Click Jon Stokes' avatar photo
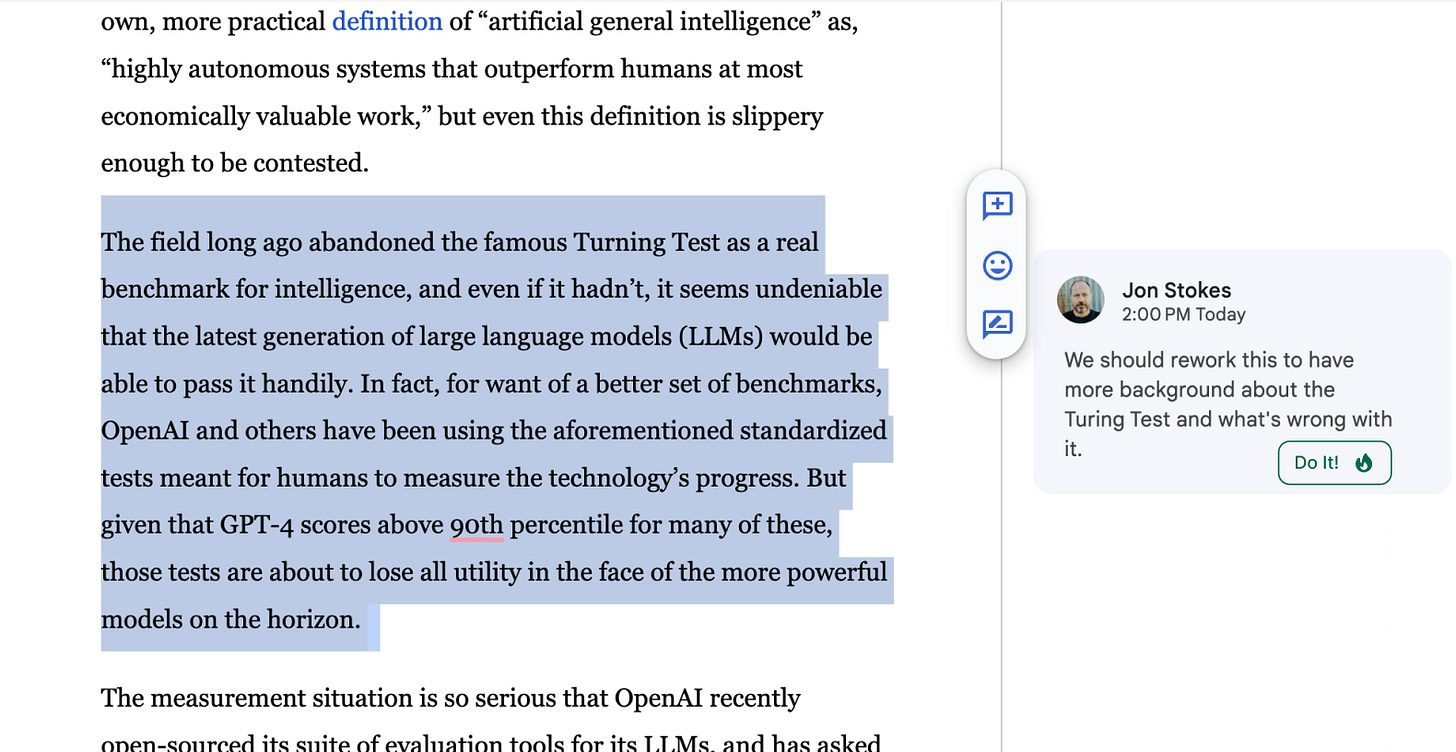This screenshot has width=1456, height=752. (x=1080, y=300)
